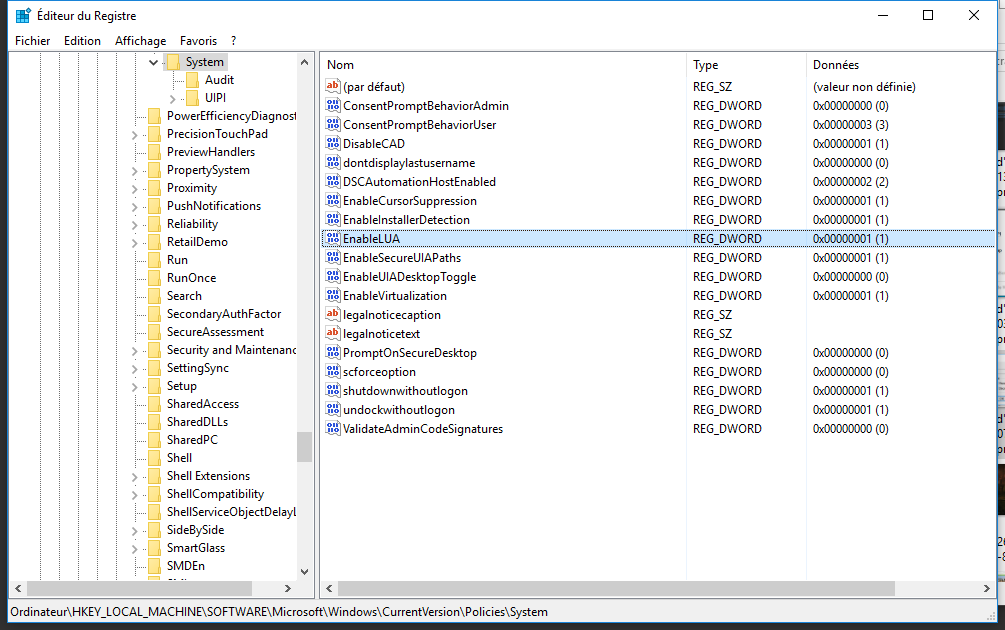Select the RunOnce key in the tree
The height and width of the screenshot is (630, 1005).
click(x=192, y=278)
